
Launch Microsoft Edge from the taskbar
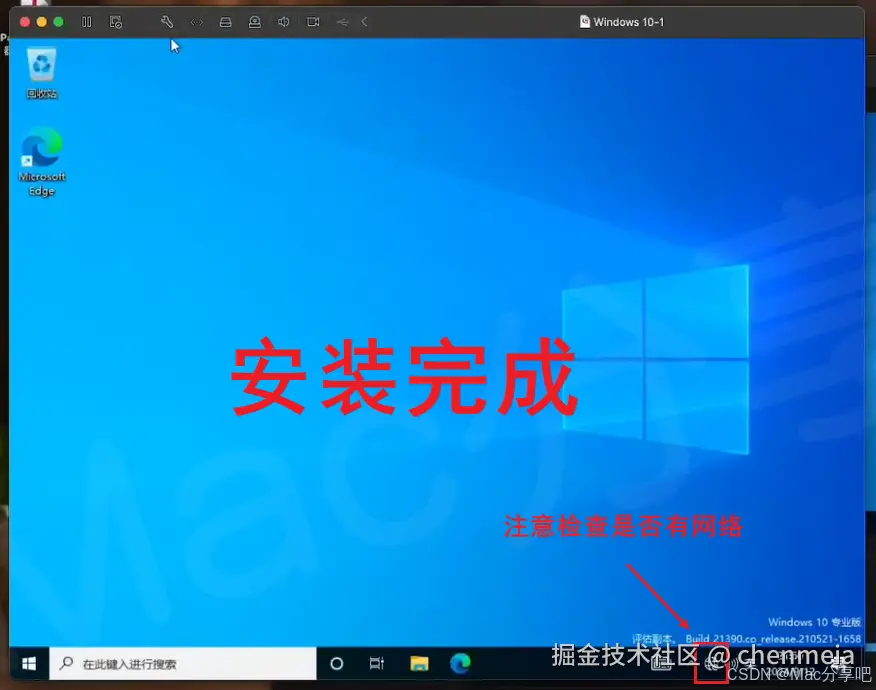point(461,663)
